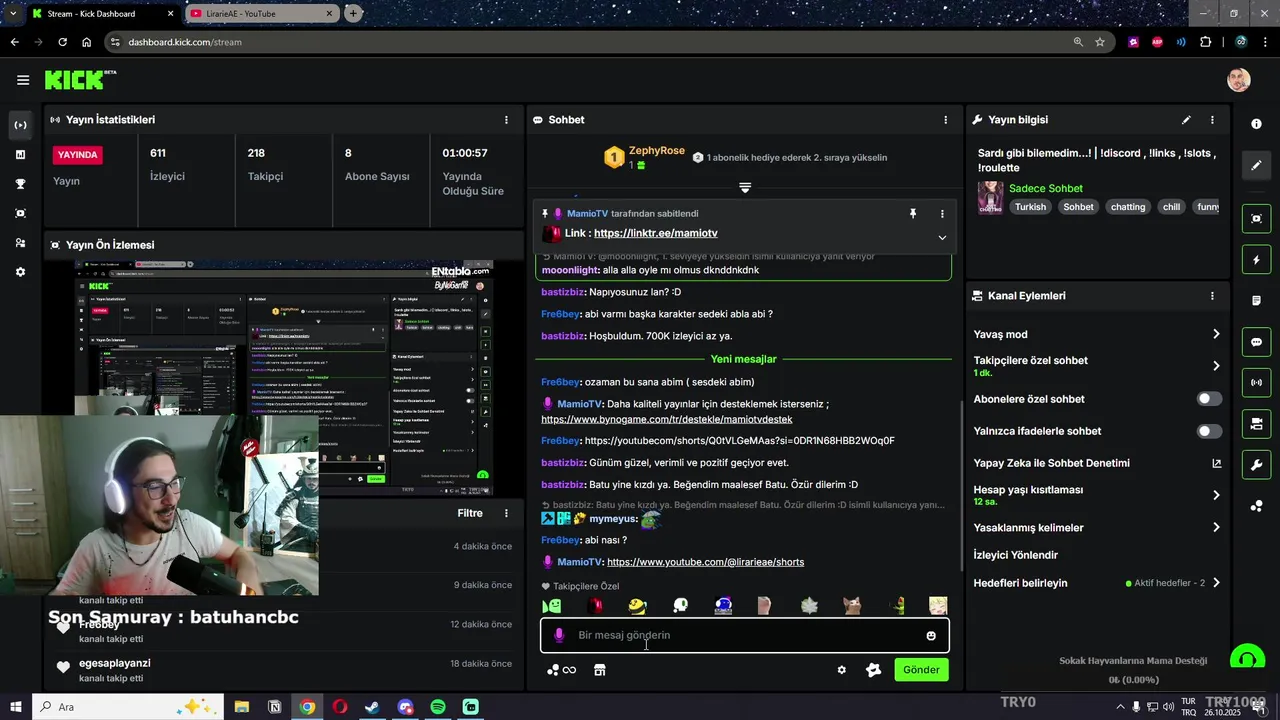The width and height of the screenshot is (1280, 720).
Task: Click the lightning bolt icon in right rail
Action: (1256, 260)
